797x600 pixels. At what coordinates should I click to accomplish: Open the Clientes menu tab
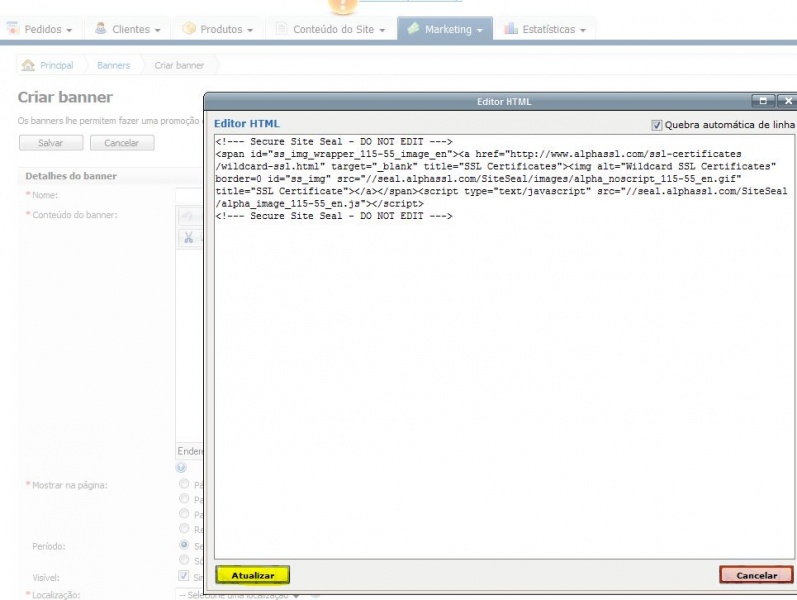[129, 29]
